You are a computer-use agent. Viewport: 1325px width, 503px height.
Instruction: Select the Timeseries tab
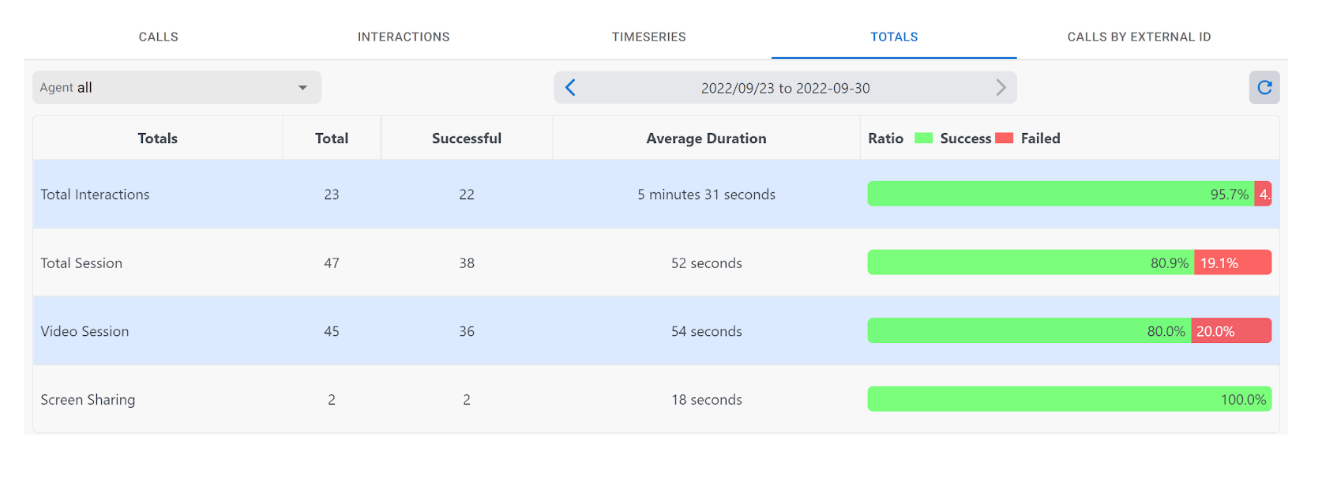click(649, 37)
